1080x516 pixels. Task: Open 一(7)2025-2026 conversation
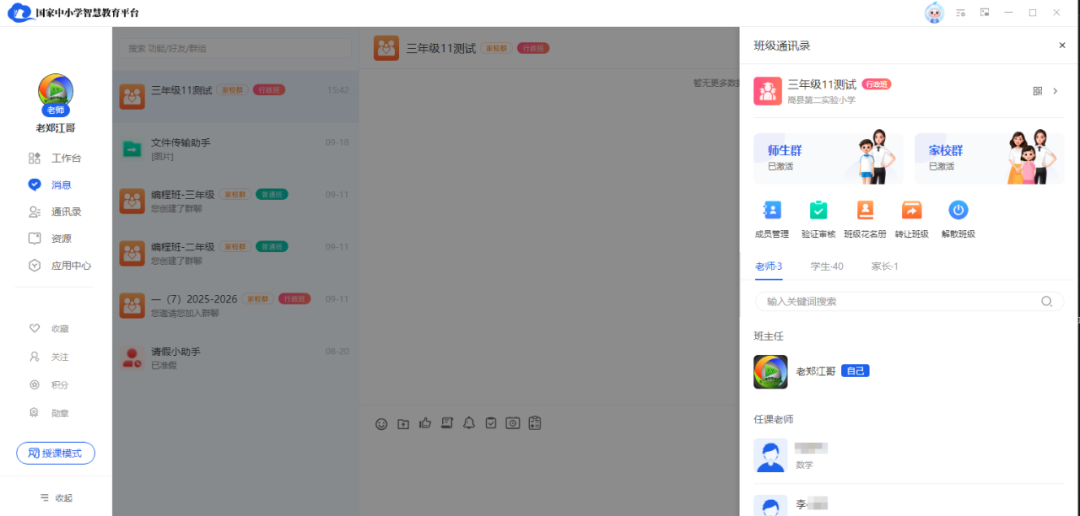236,305
